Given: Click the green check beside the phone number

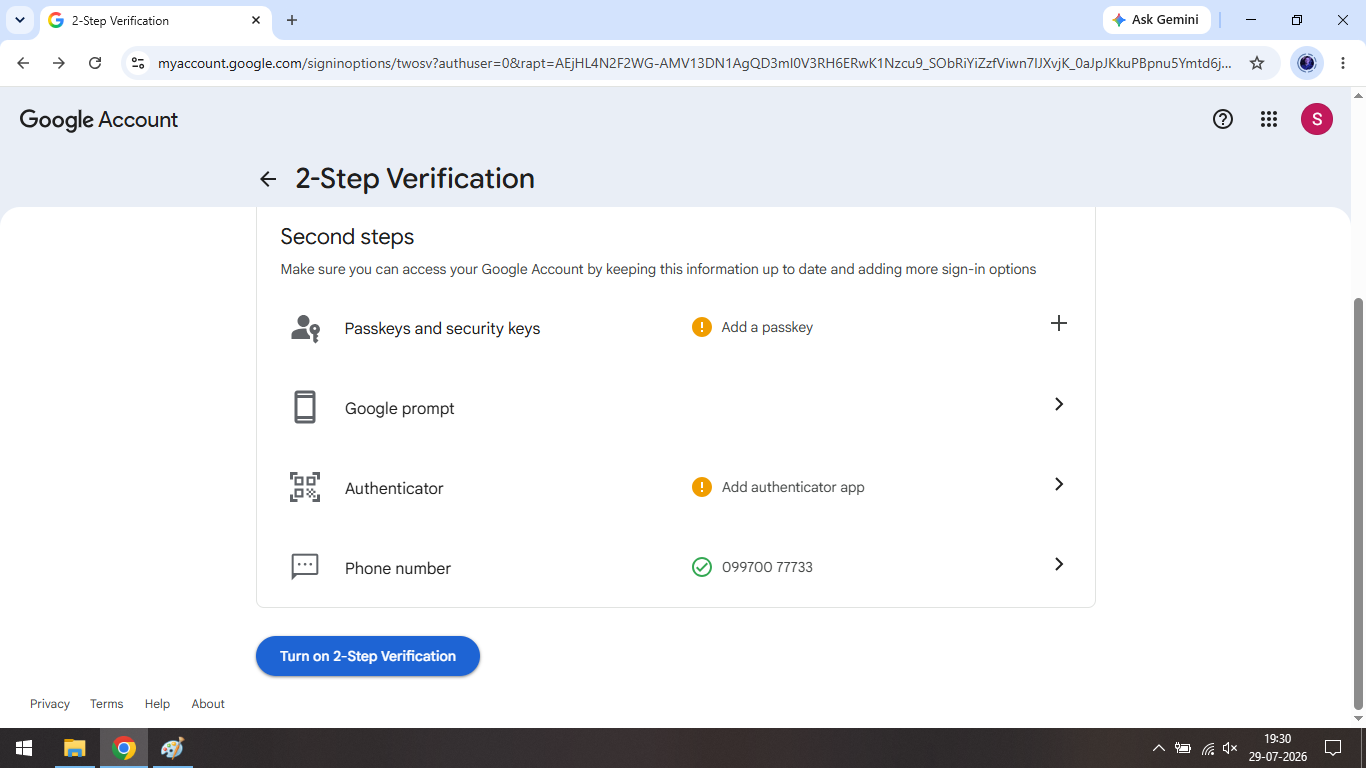Looking at the screenshot, I should (x=702, y=567).
